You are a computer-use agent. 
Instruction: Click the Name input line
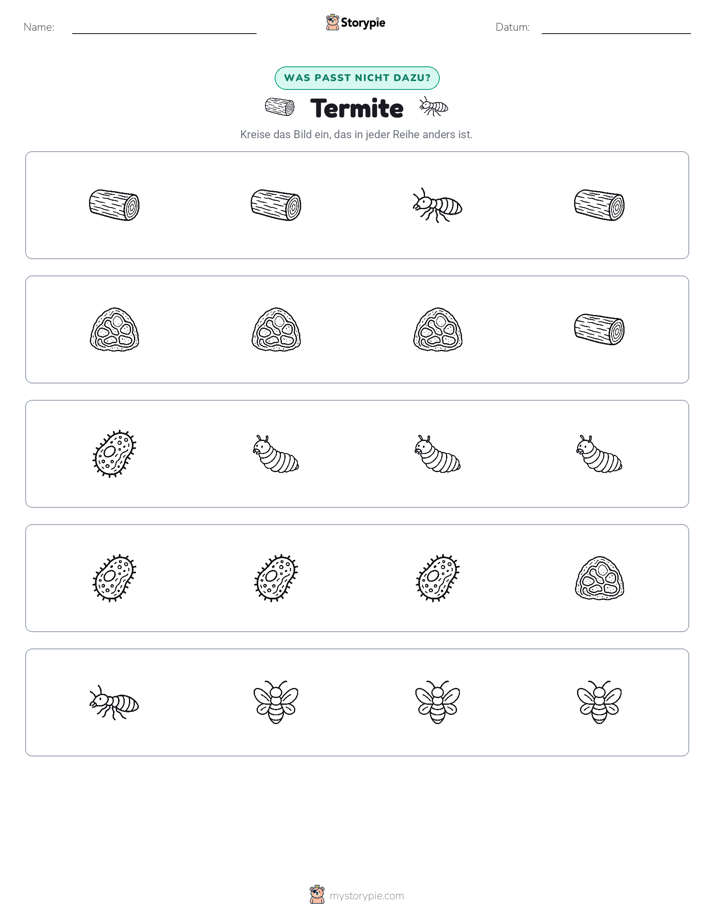tap(164, 28)
